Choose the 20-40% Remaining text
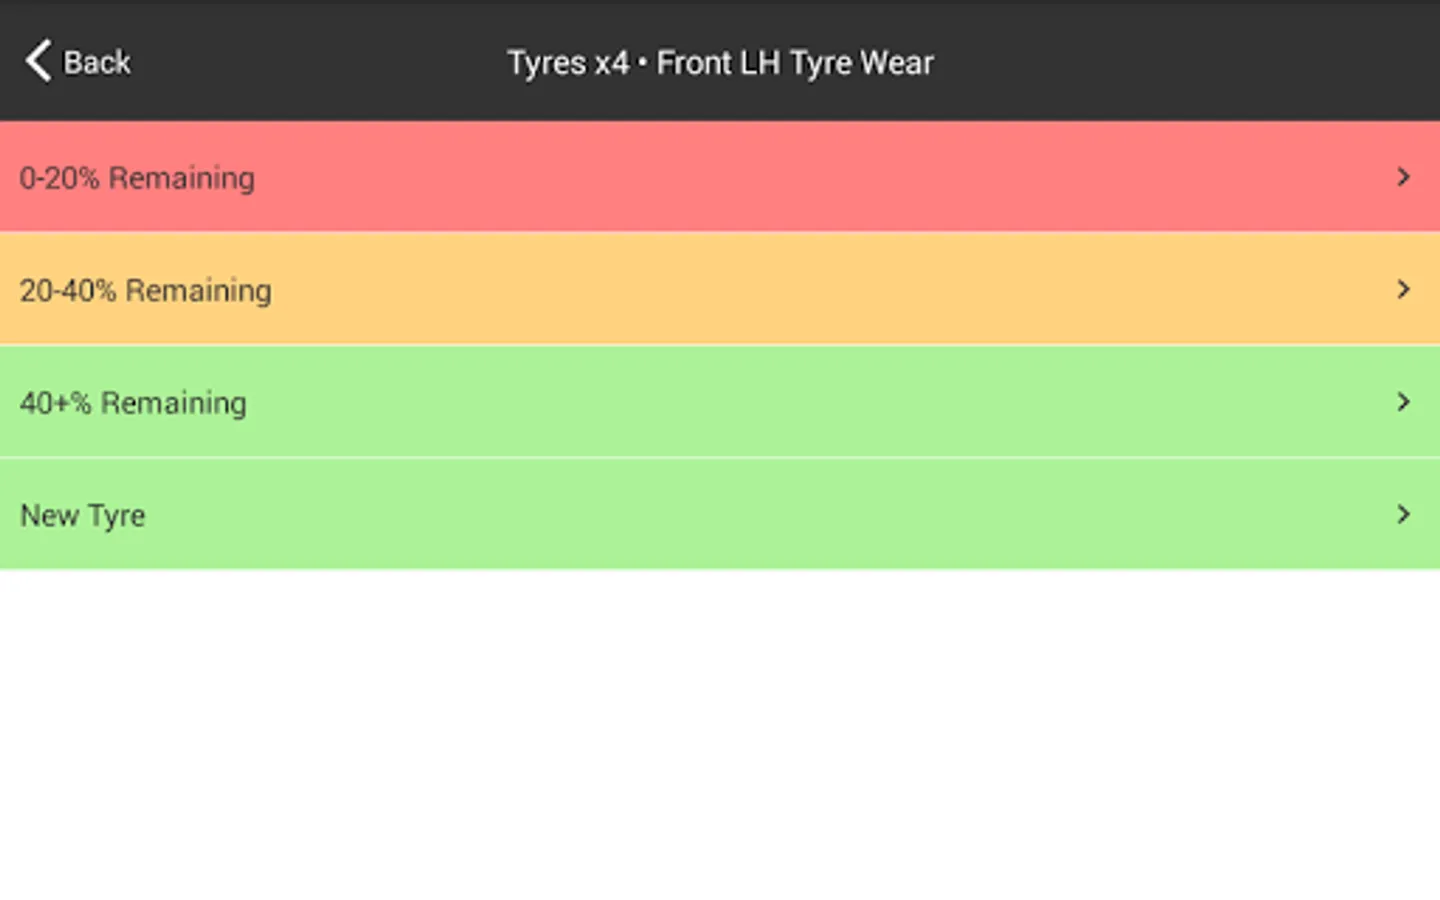The width and height of the screenshot is (1440, 900). click(x=146, y=290)
